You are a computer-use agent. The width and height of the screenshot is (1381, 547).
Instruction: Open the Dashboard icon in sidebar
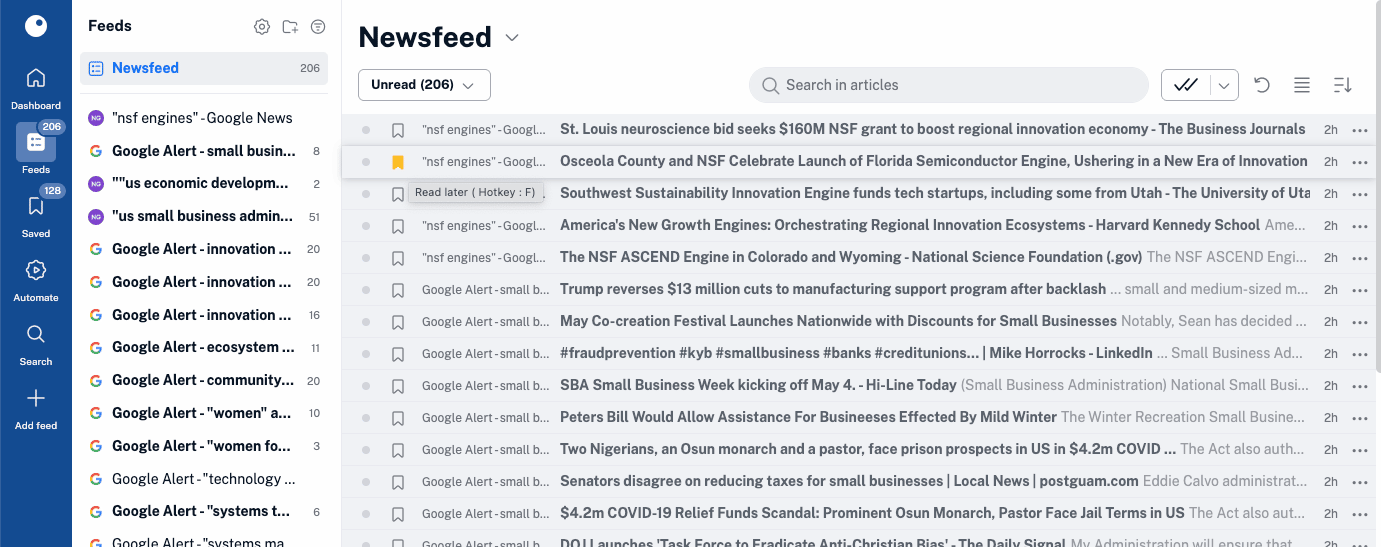click(x=36, y=78)
